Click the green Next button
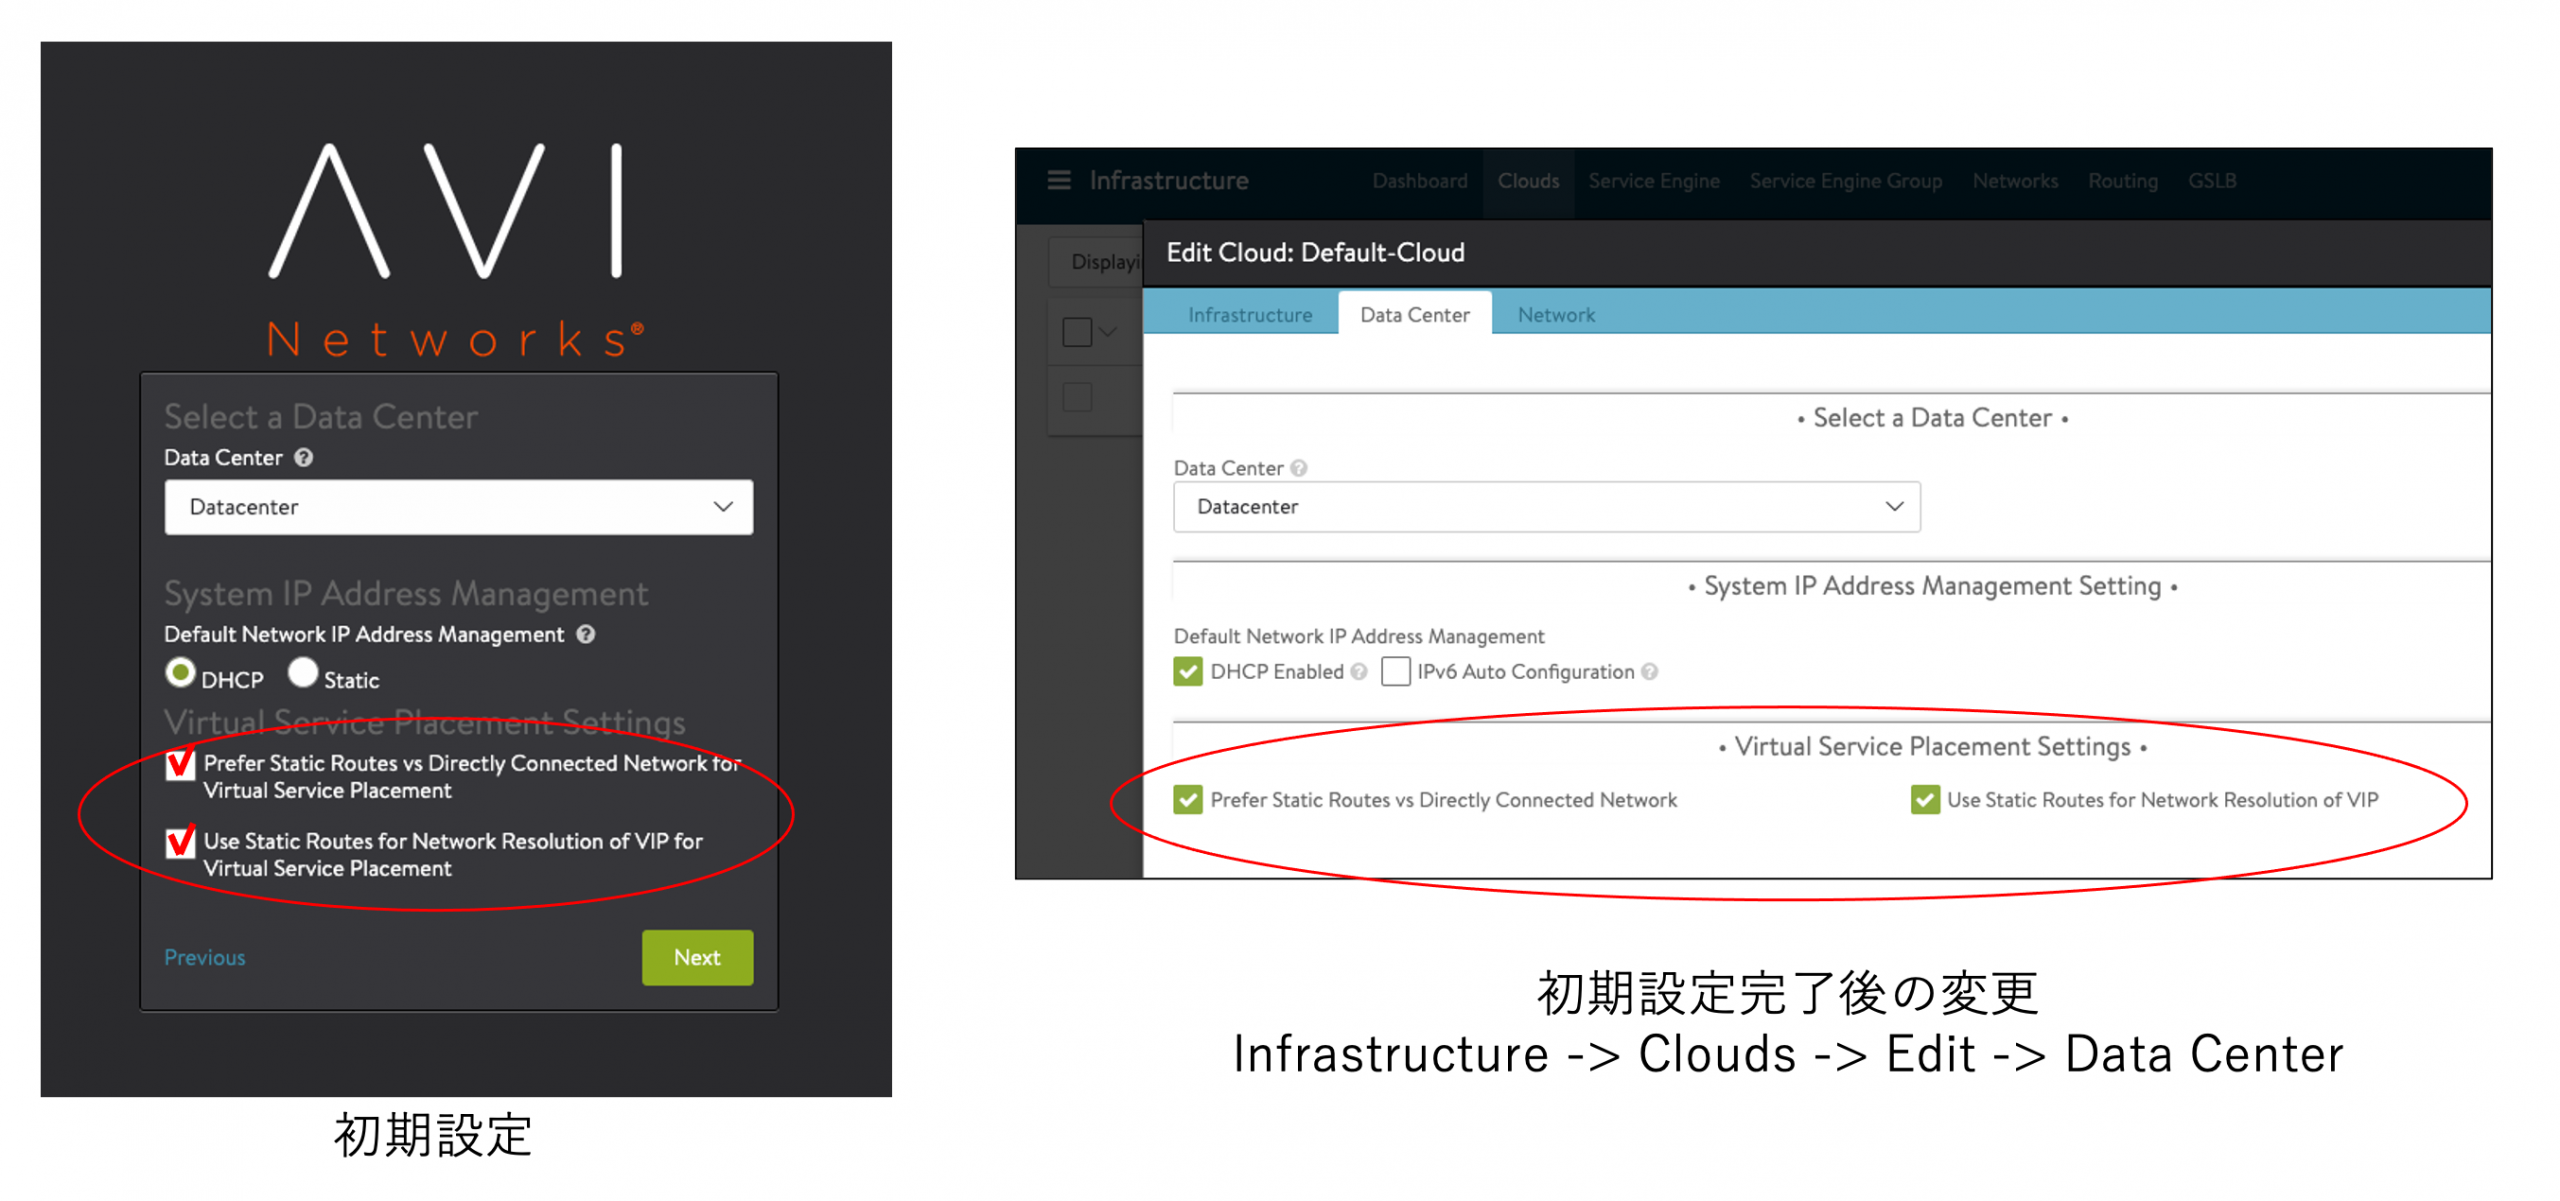This screenshot has width=2560, height=1201. pos(697,959)
